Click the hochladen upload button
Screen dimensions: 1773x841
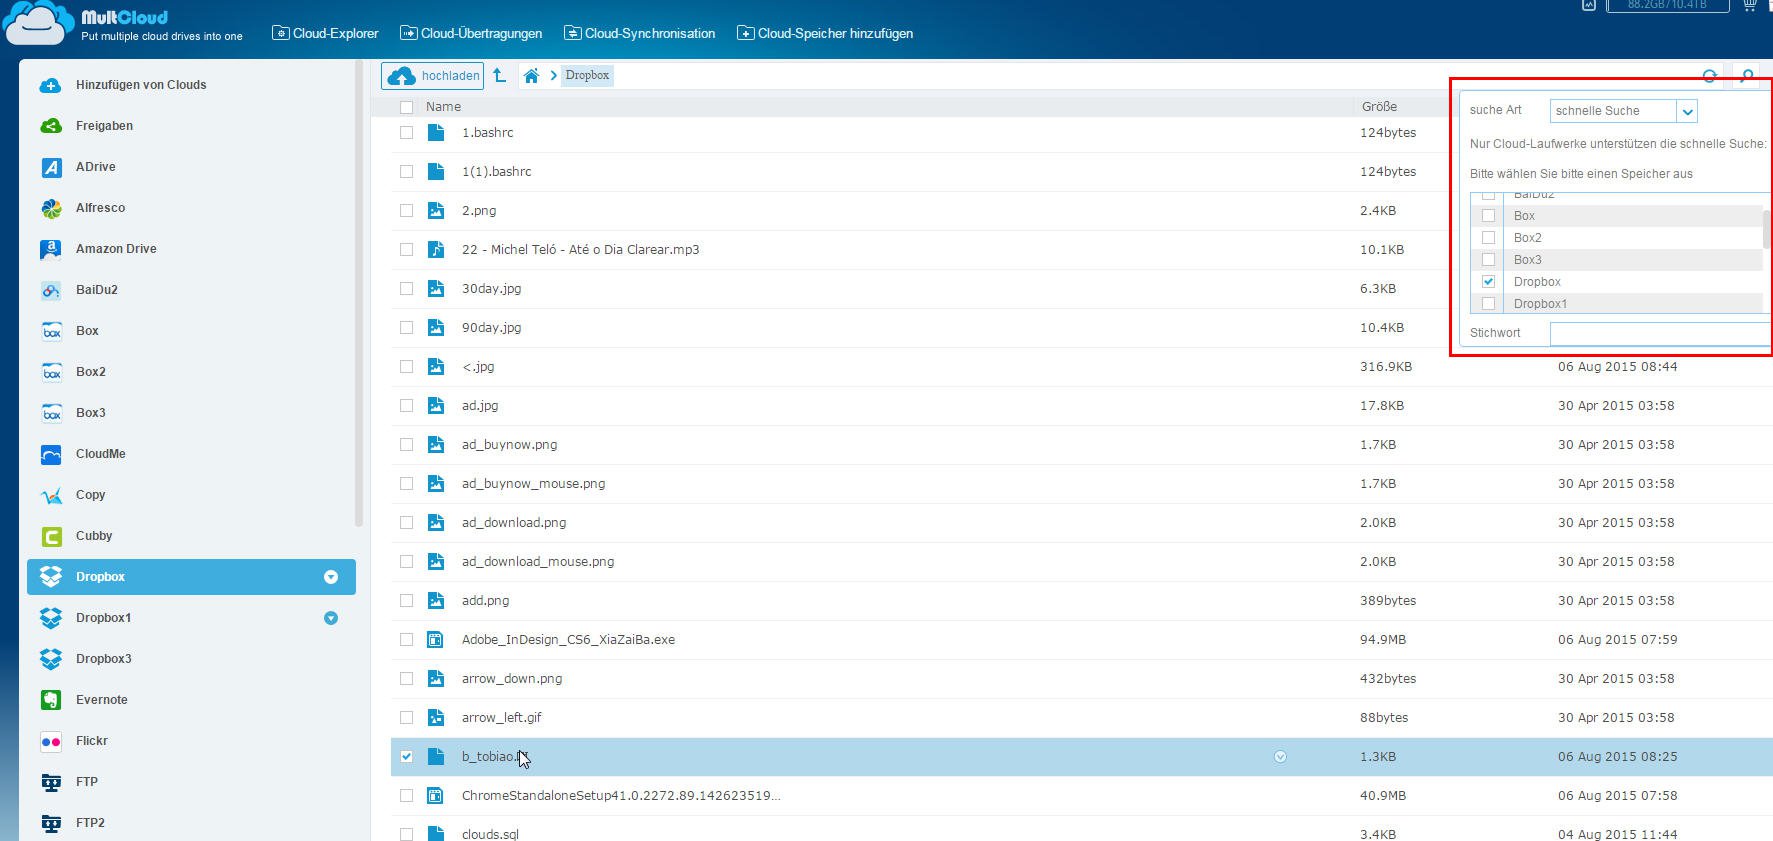pos(433,76)
